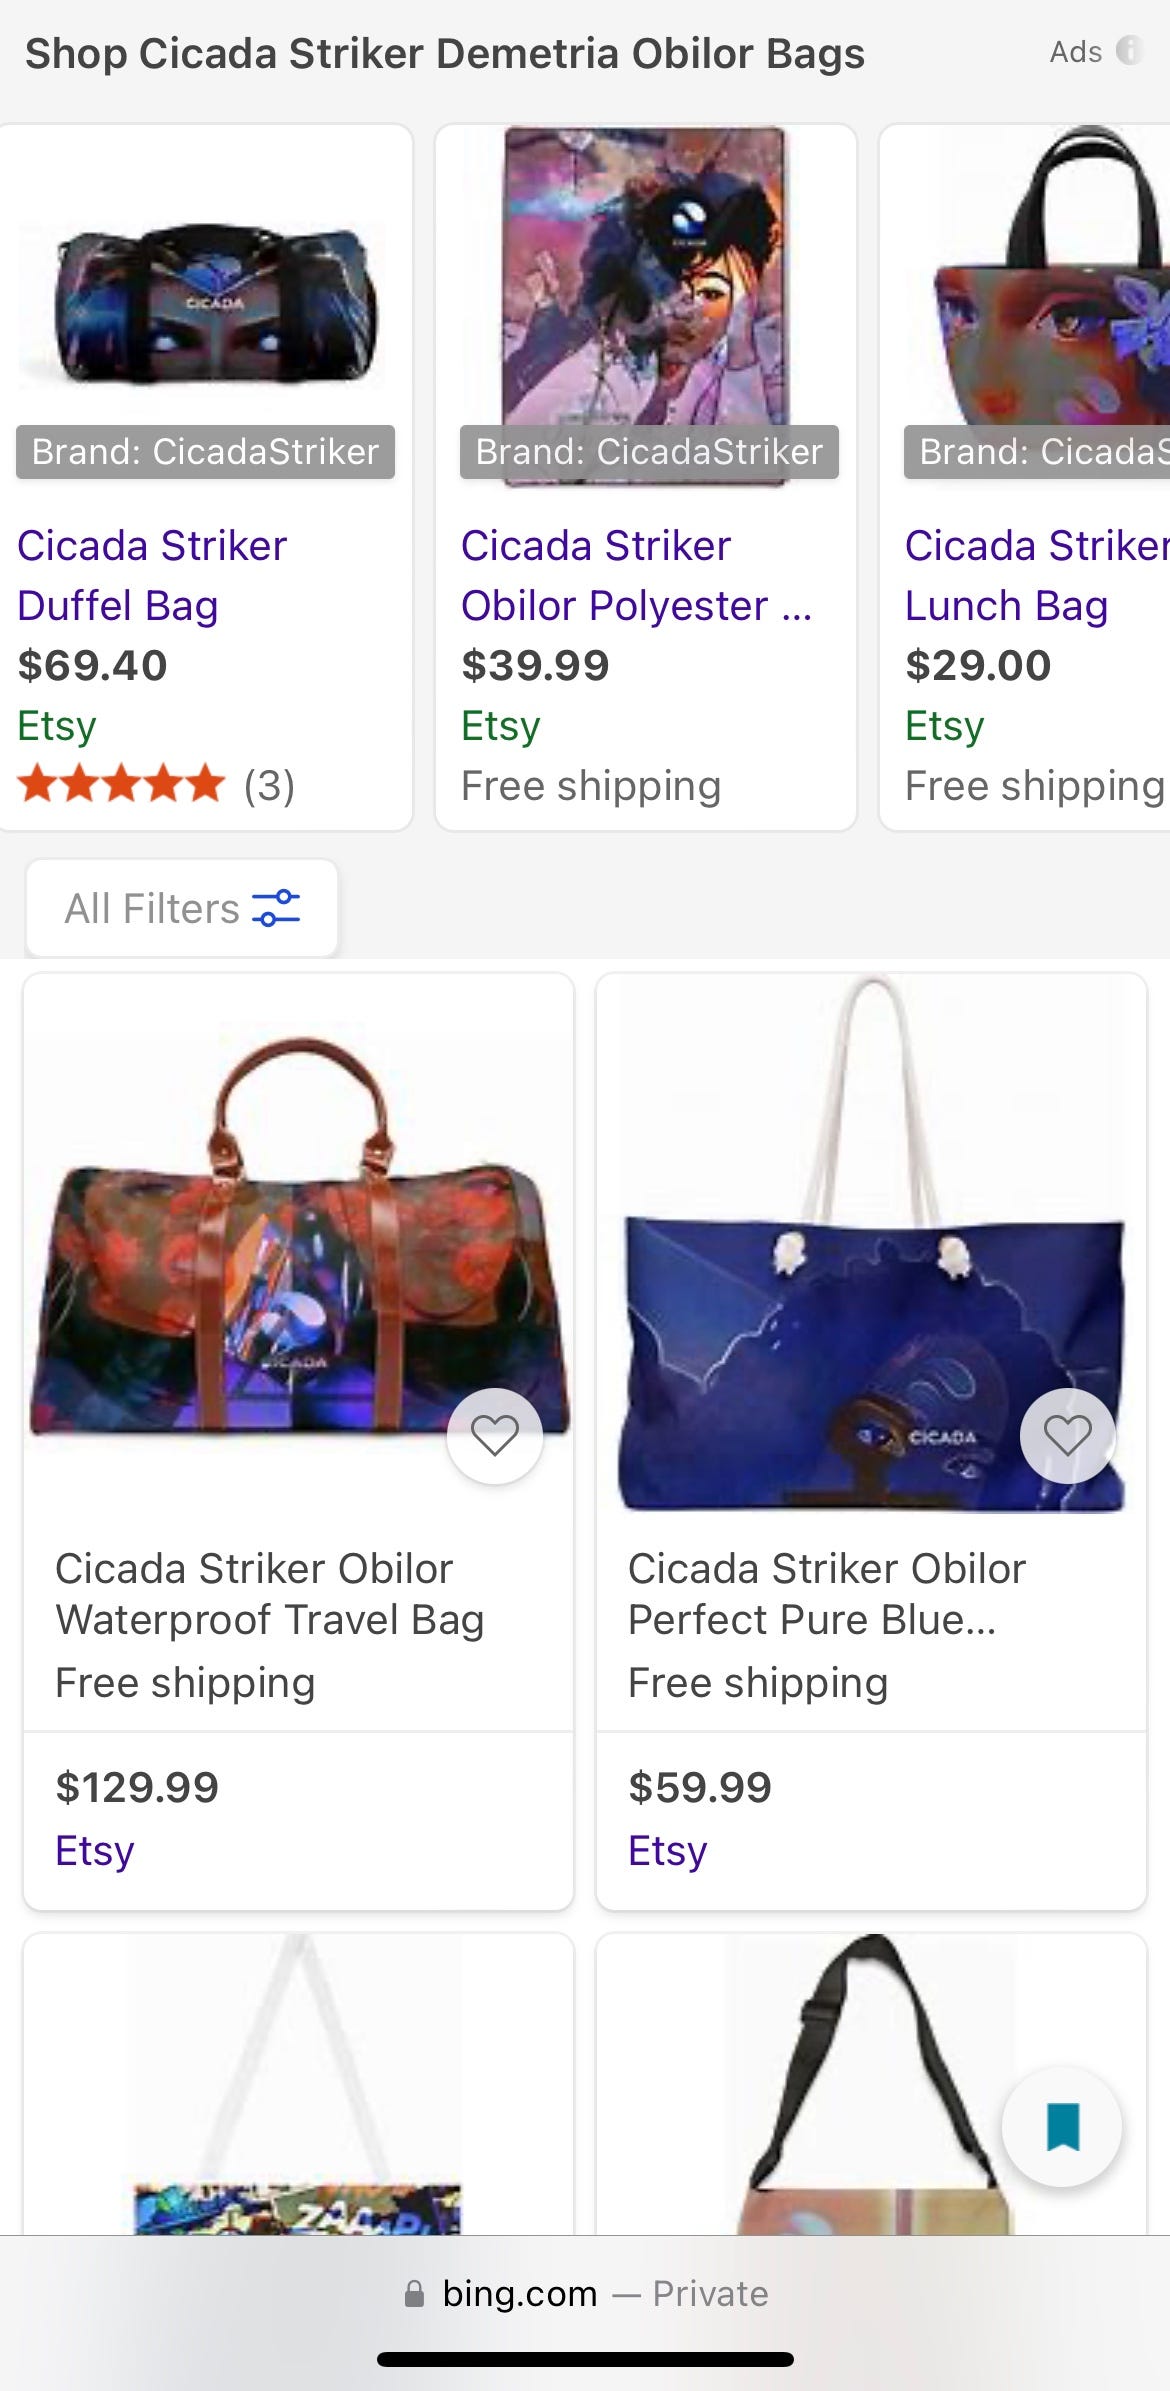1170x2391 pixels.
Task: Tap the lock icon beside bing.com
Action: click(414, 2293)
